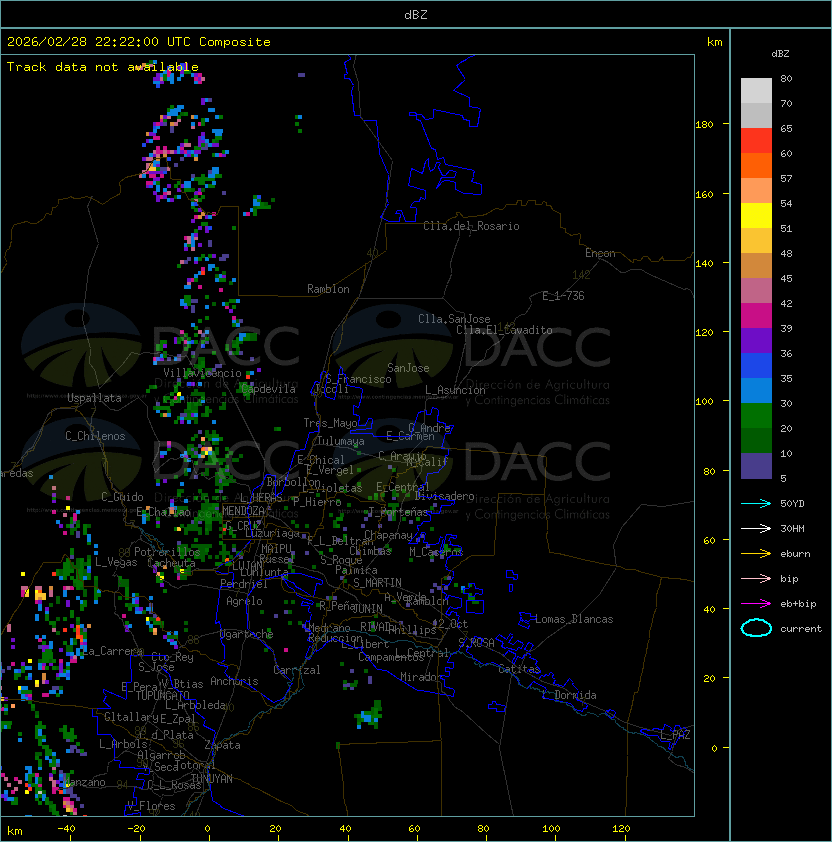The height and width of the screenshot is (842, 832).
Task: Click the TUNUYAN map label
Action: pos(212,779)
